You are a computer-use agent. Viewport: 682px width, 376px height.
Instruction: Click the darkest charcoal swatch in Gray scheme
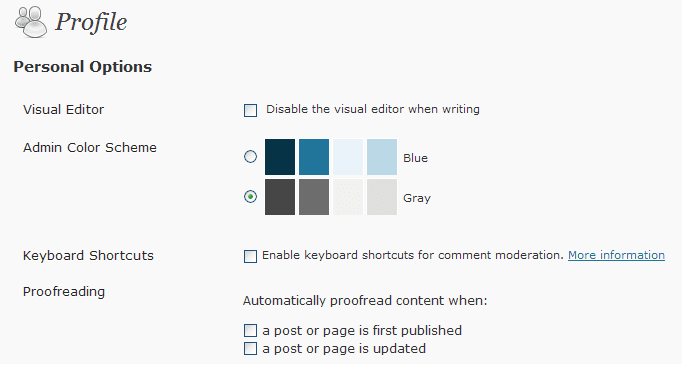coord(280,197)
